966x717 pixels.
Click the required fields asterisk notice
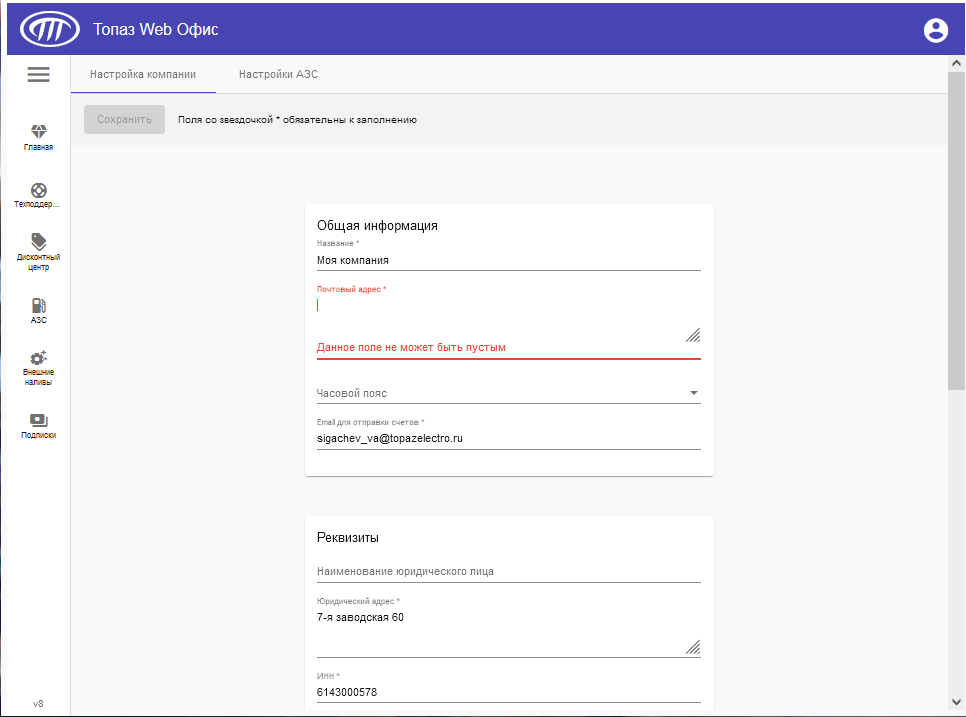(298, 120)
